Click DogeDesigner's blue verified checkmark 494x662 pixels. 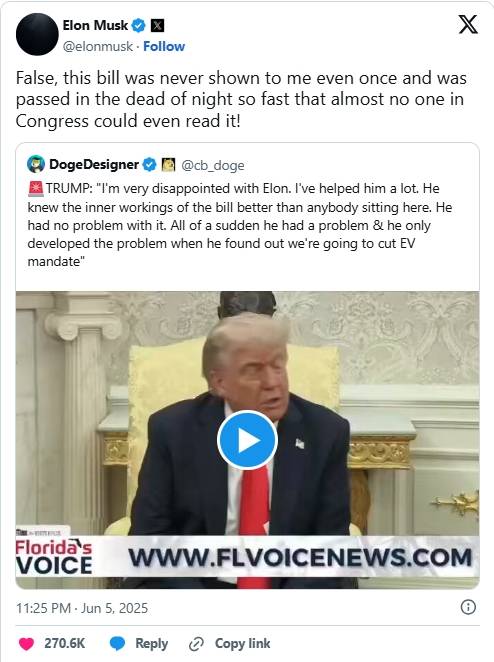[x=149, y=164]
